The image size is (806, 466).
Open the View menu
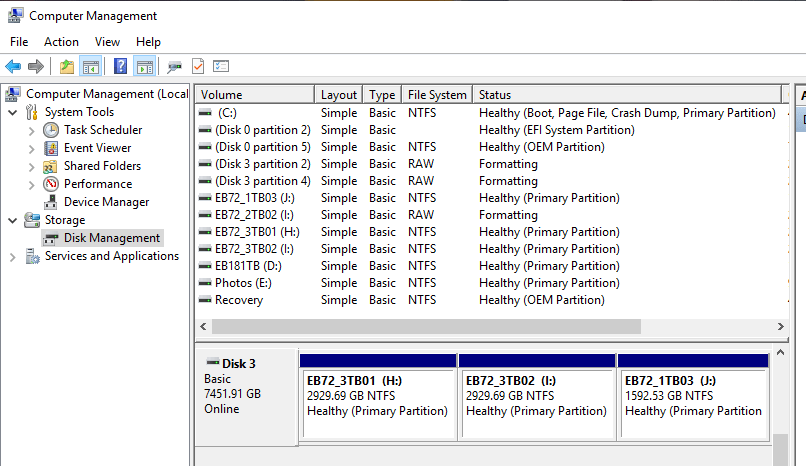(107, 42)
